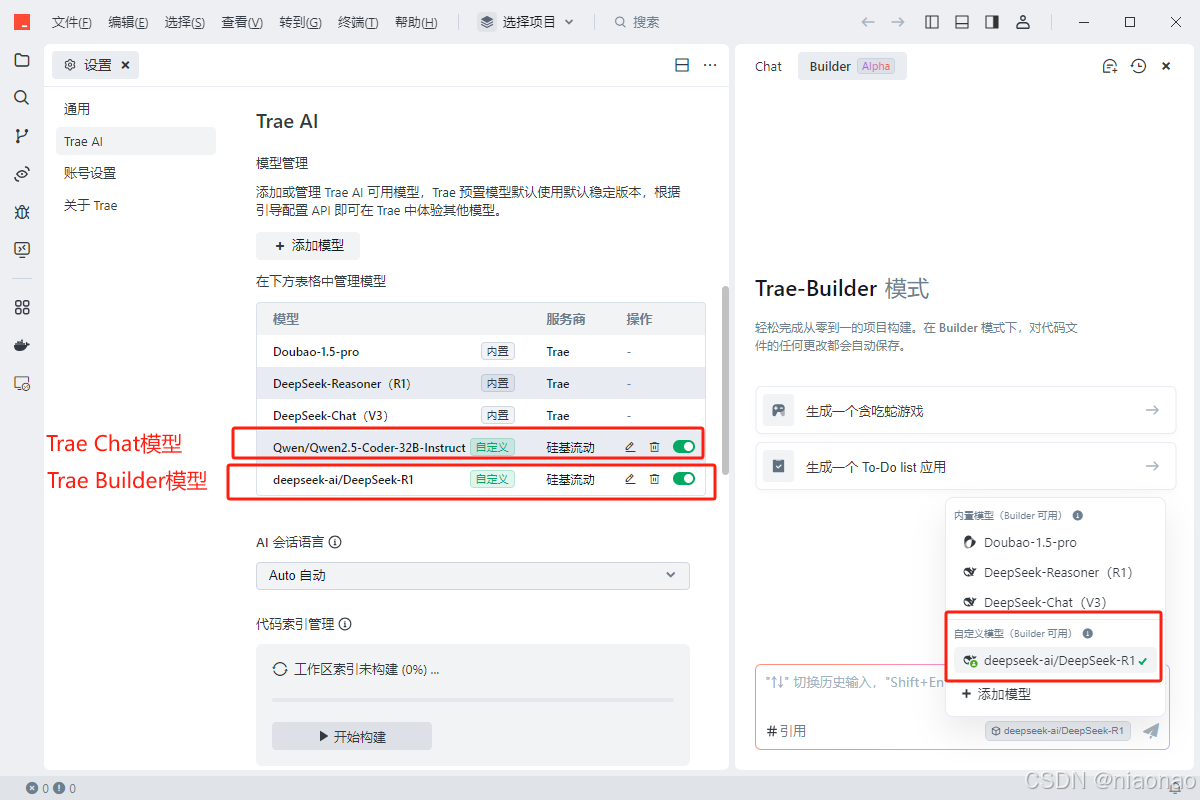
Task: Open the 查看(V) menu
Action: 242,22
